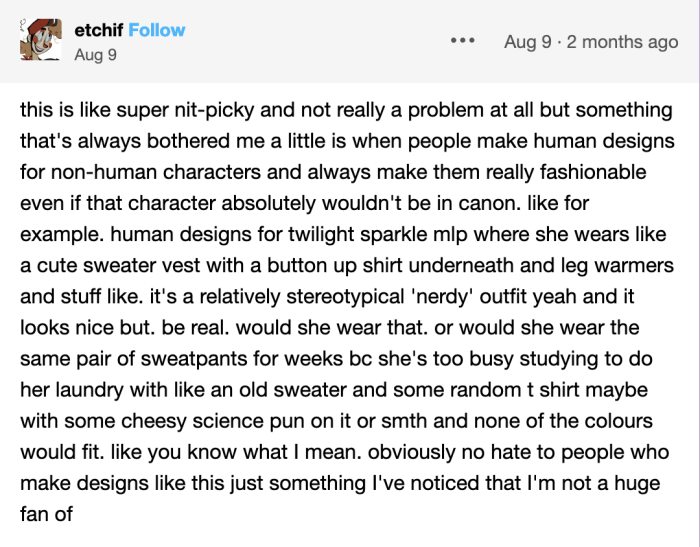Follow the etchif blog

pyautogui.click(x=157, y=30)
